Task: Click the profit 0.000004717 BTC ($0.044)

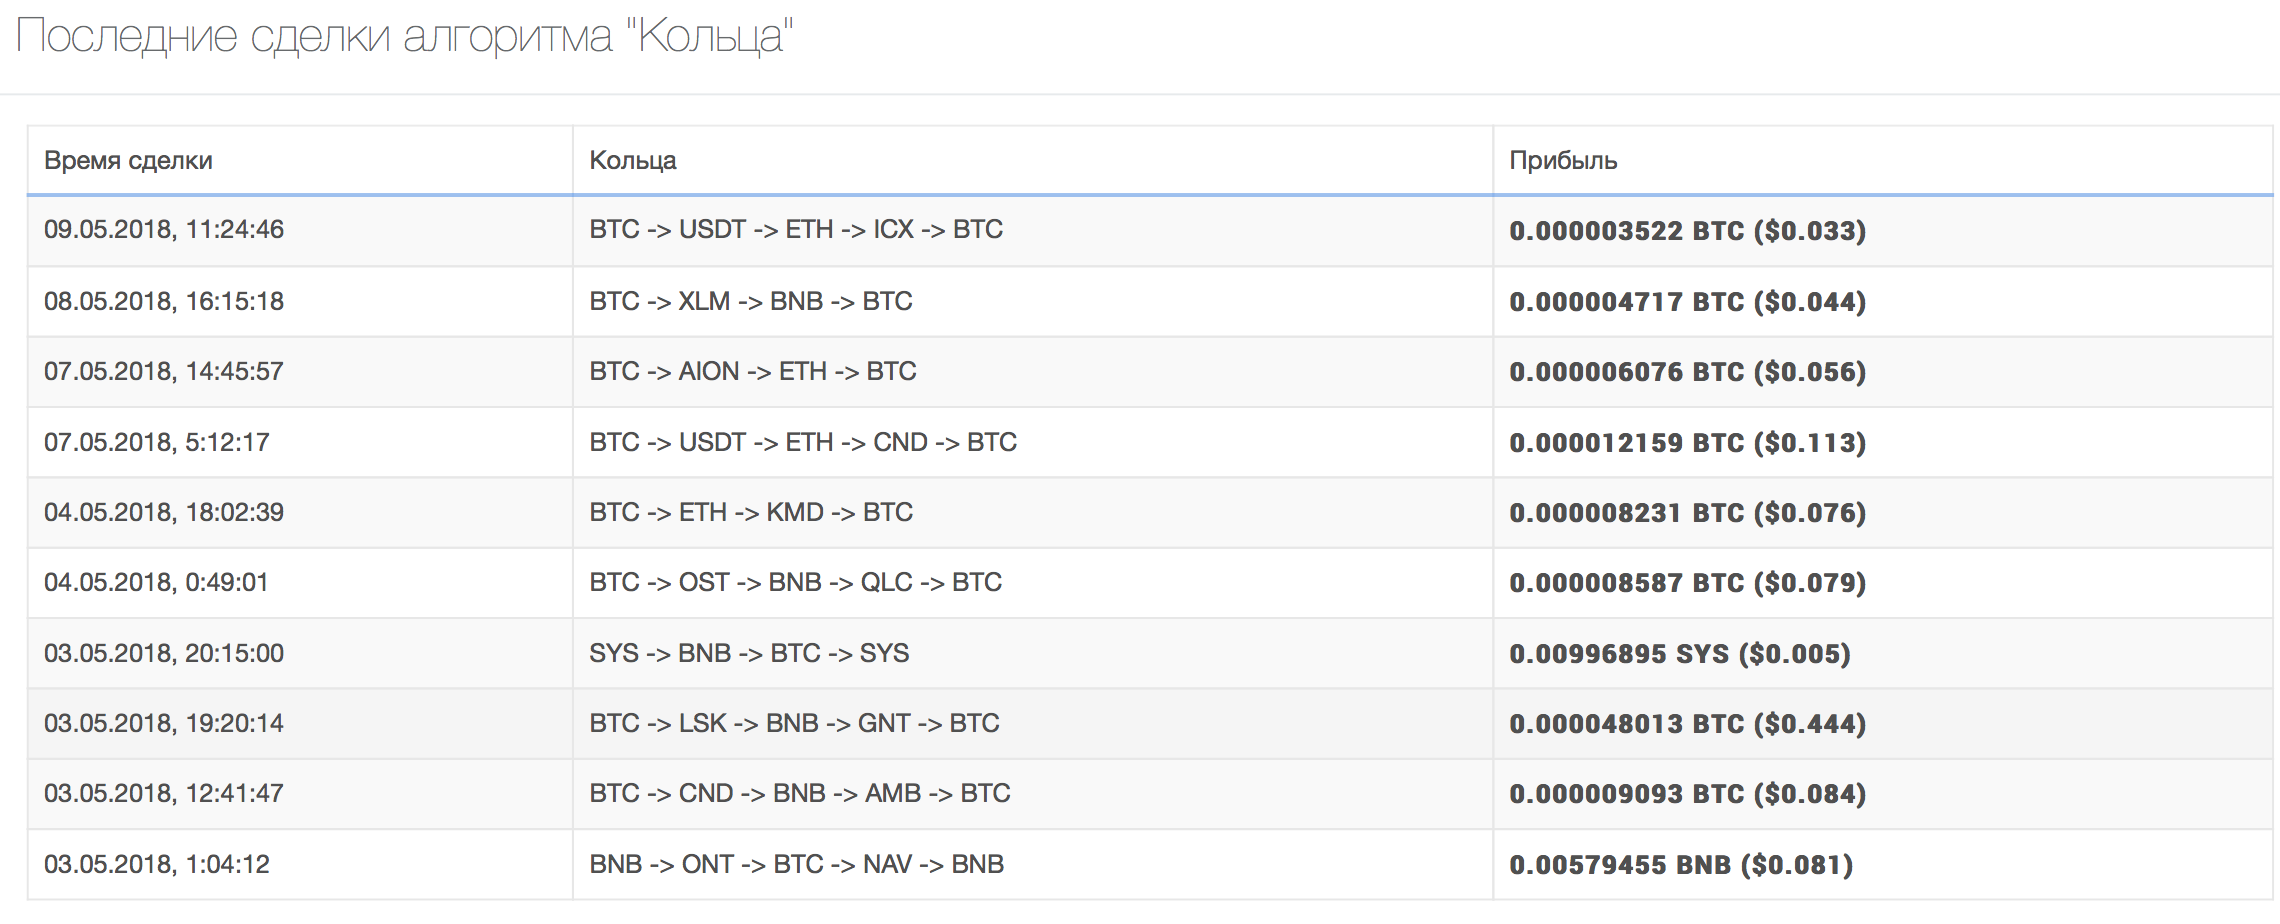Action: coord(1688,302)
